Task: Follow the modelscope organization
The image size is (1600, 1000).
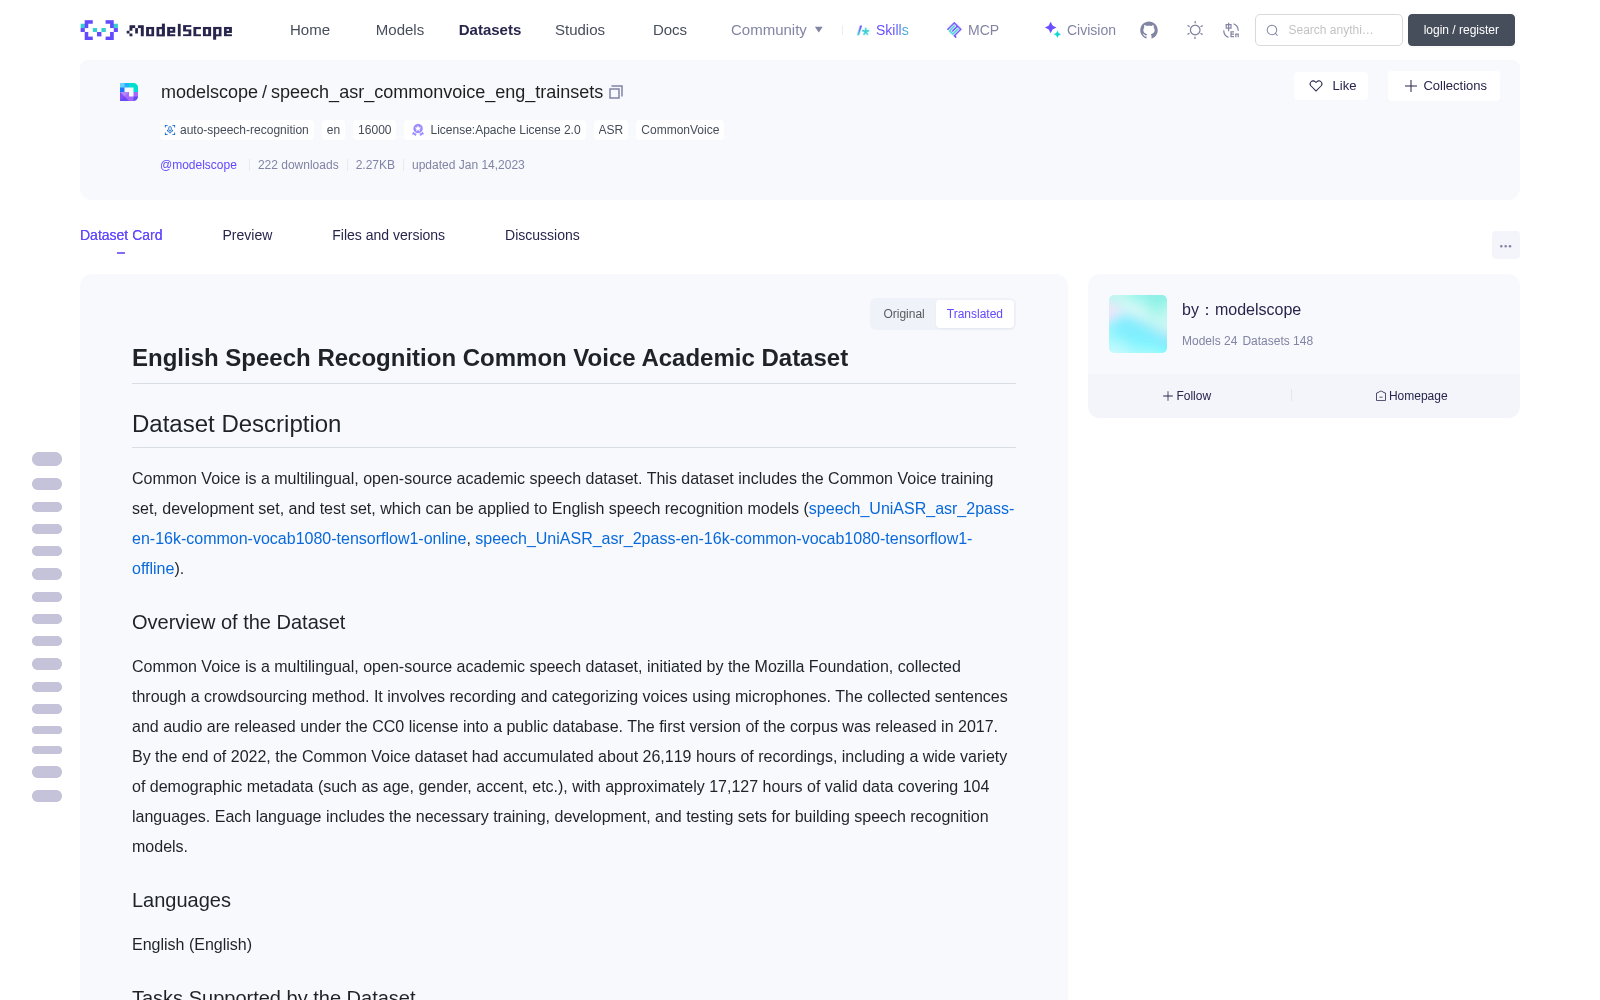Action: [x=1187, y=396]
